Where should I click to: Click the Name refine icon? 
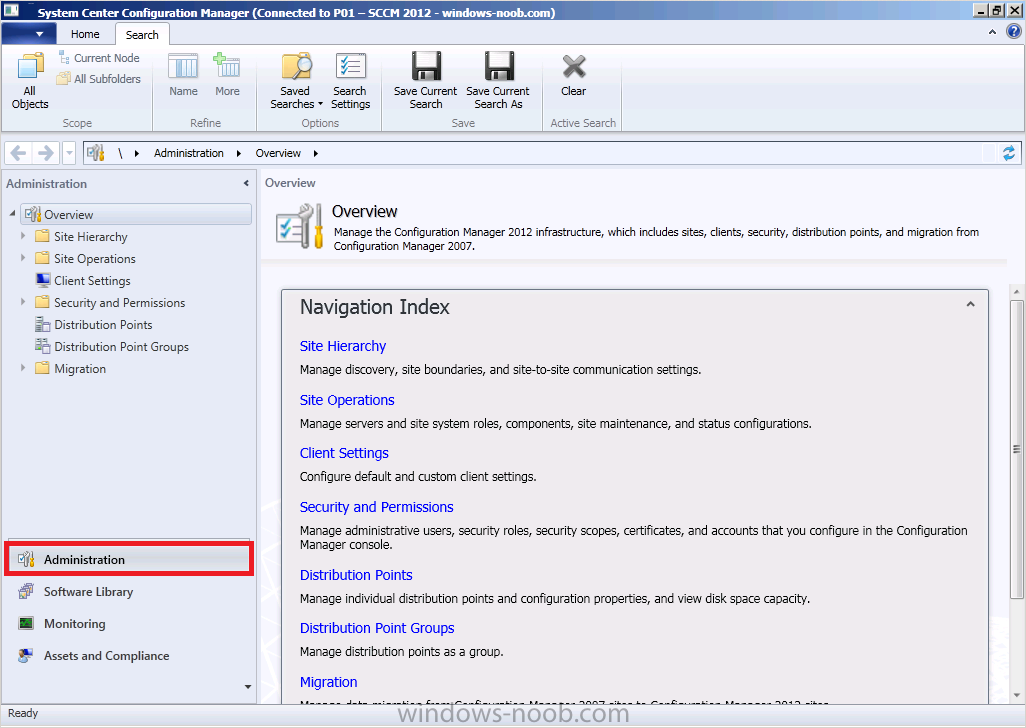point(183,75)
